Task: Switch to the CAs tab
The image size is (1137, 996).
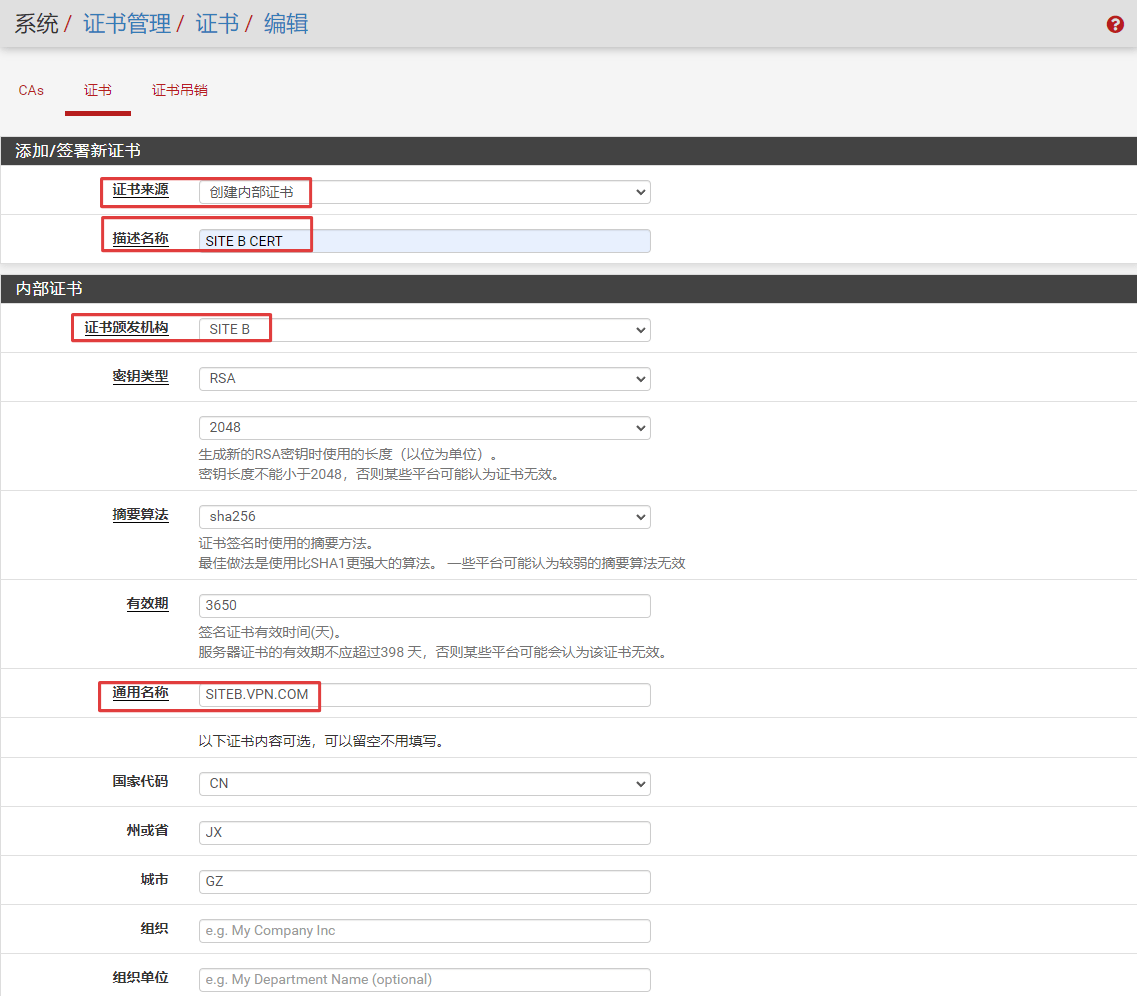Action: coord(31,90)
